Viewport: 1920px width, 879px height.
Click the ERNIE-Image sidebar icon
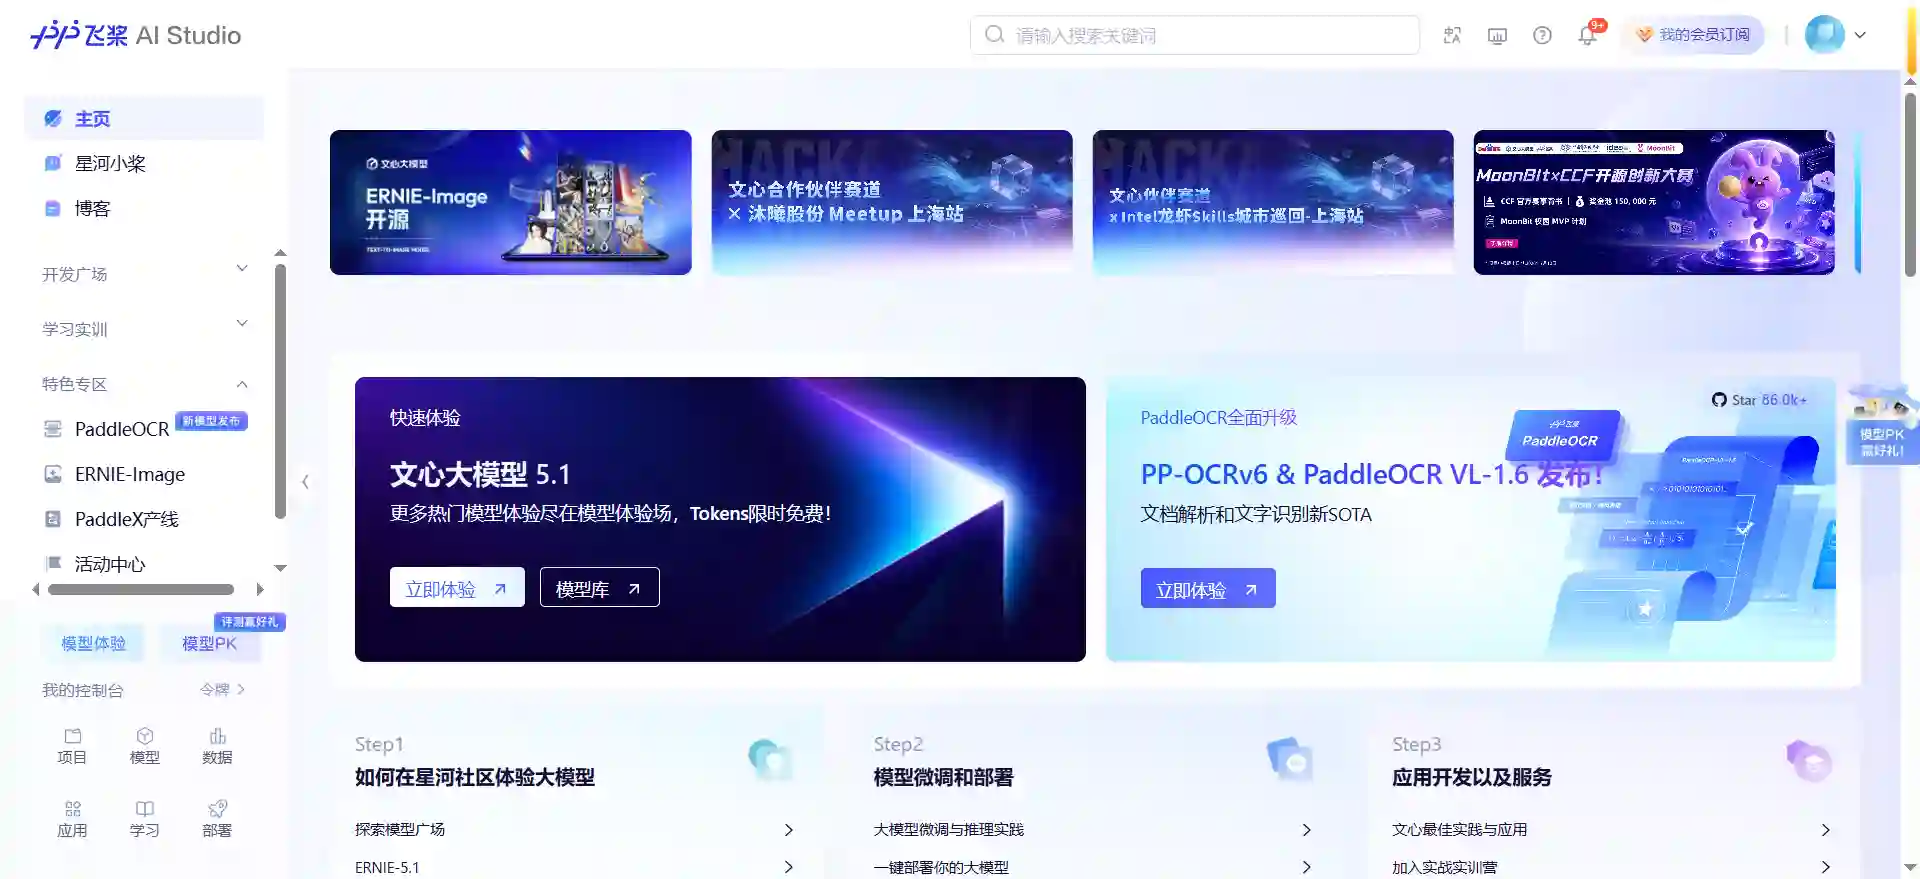click(53, 474)
